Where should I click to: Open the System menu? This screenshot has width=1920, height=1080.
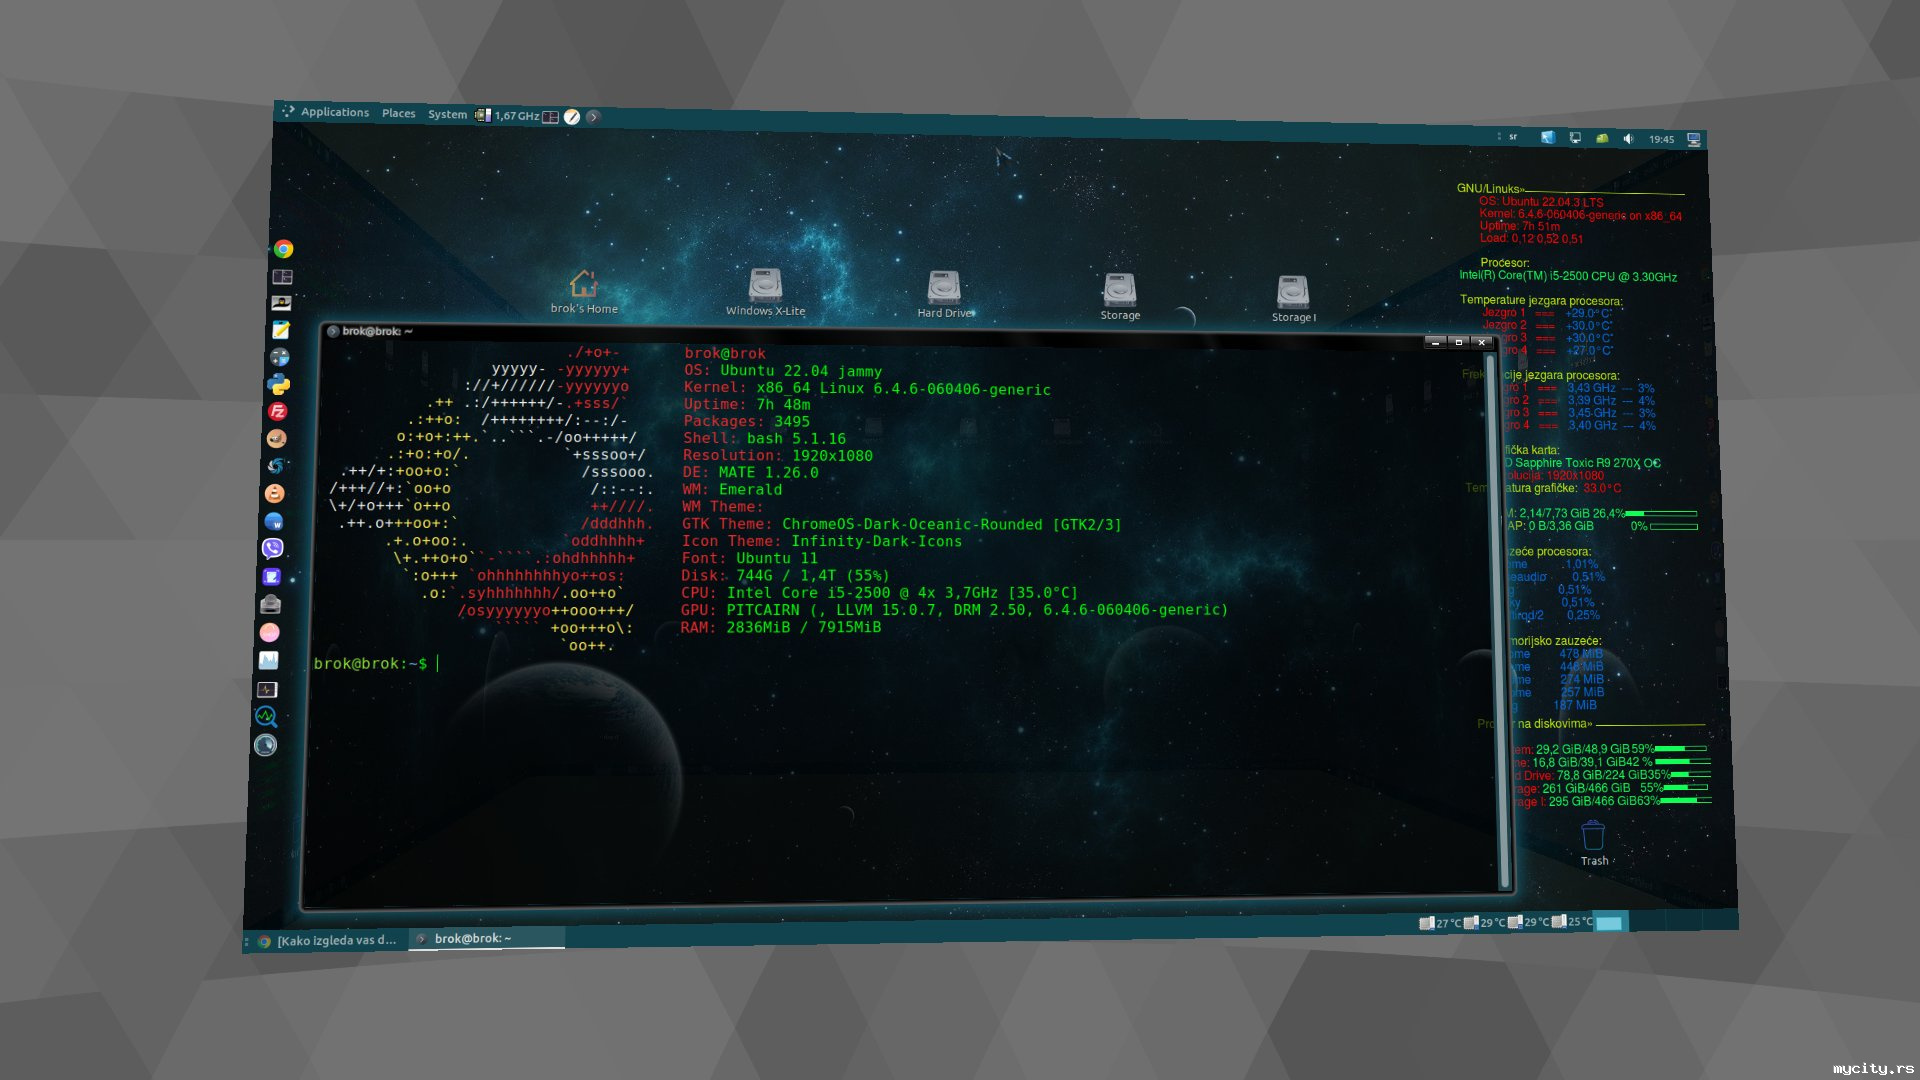tap(447, 114)
